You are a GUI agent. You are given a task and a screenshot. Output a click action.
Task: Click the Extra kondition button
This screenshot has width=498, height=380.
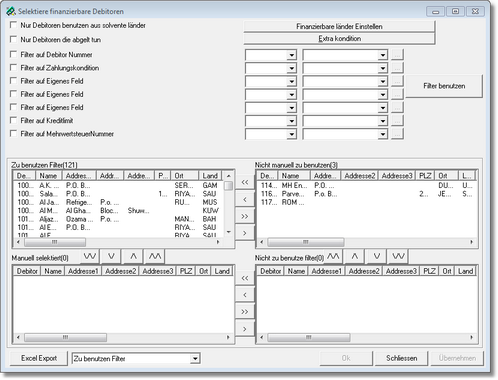(x=339, y=38)
